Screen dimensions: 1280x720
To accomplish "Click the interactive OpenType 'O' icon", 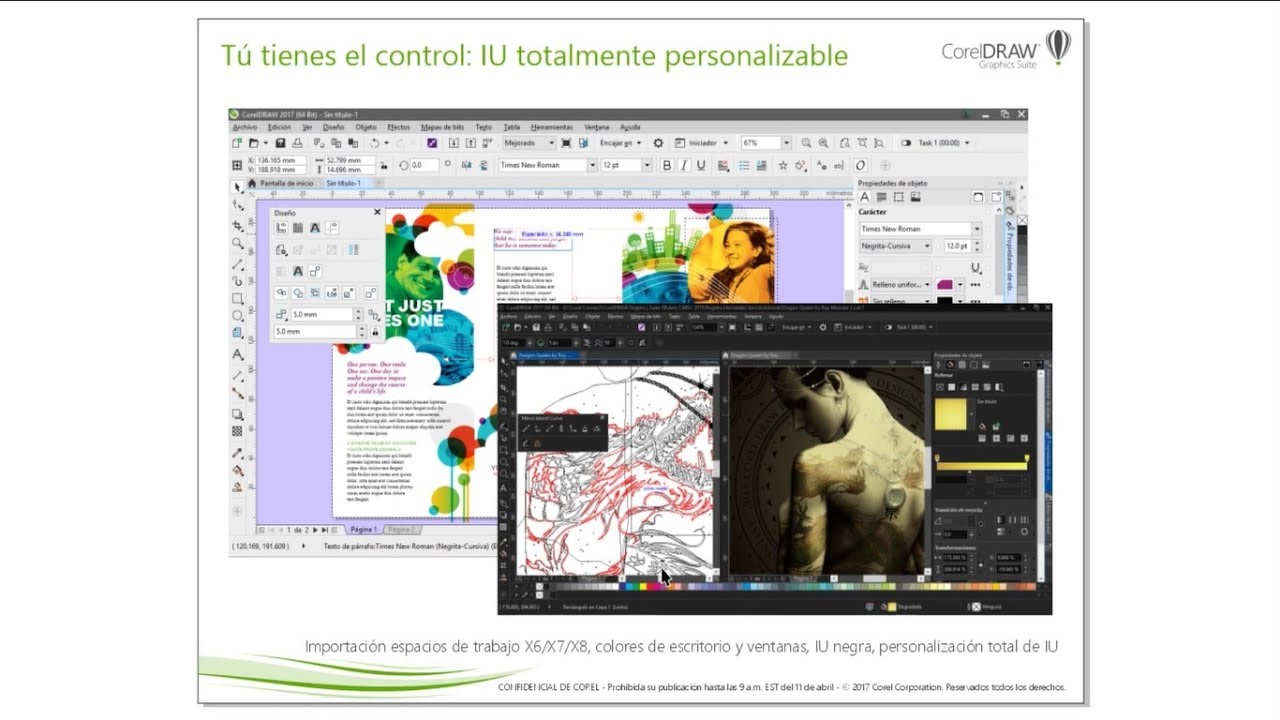I will click(x=860, y=166).
